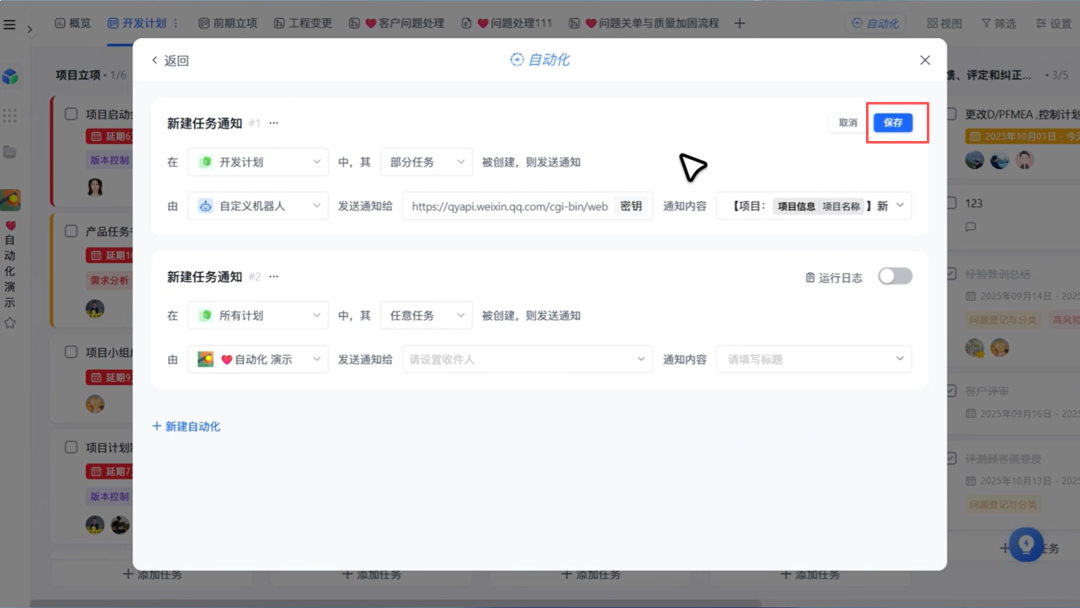
Task: Switch to the 开发计划 tab
Action: (137, 23)
